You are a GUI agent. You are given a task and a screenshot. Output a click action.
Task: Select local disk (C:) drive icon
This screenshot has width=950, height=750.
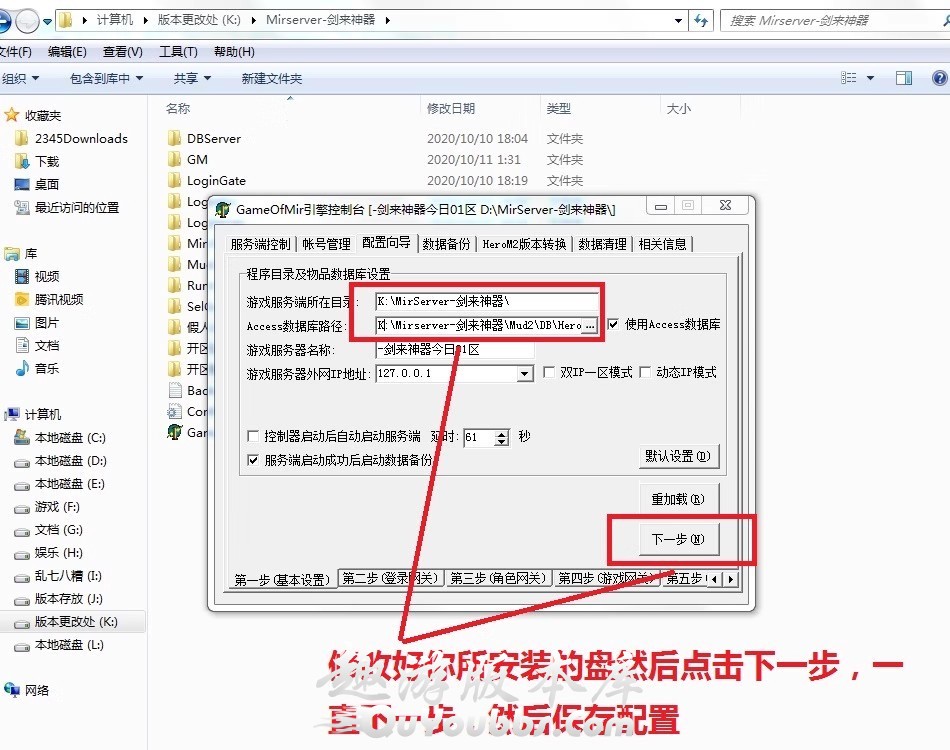21,438
